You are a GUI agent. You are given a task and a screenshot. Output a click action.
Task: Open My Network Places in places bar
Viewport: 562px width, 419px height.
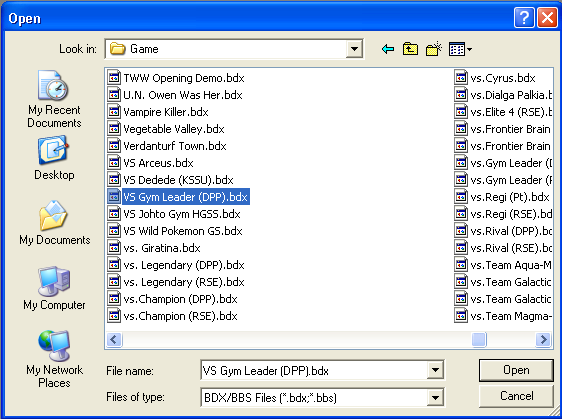coord(54,359)
